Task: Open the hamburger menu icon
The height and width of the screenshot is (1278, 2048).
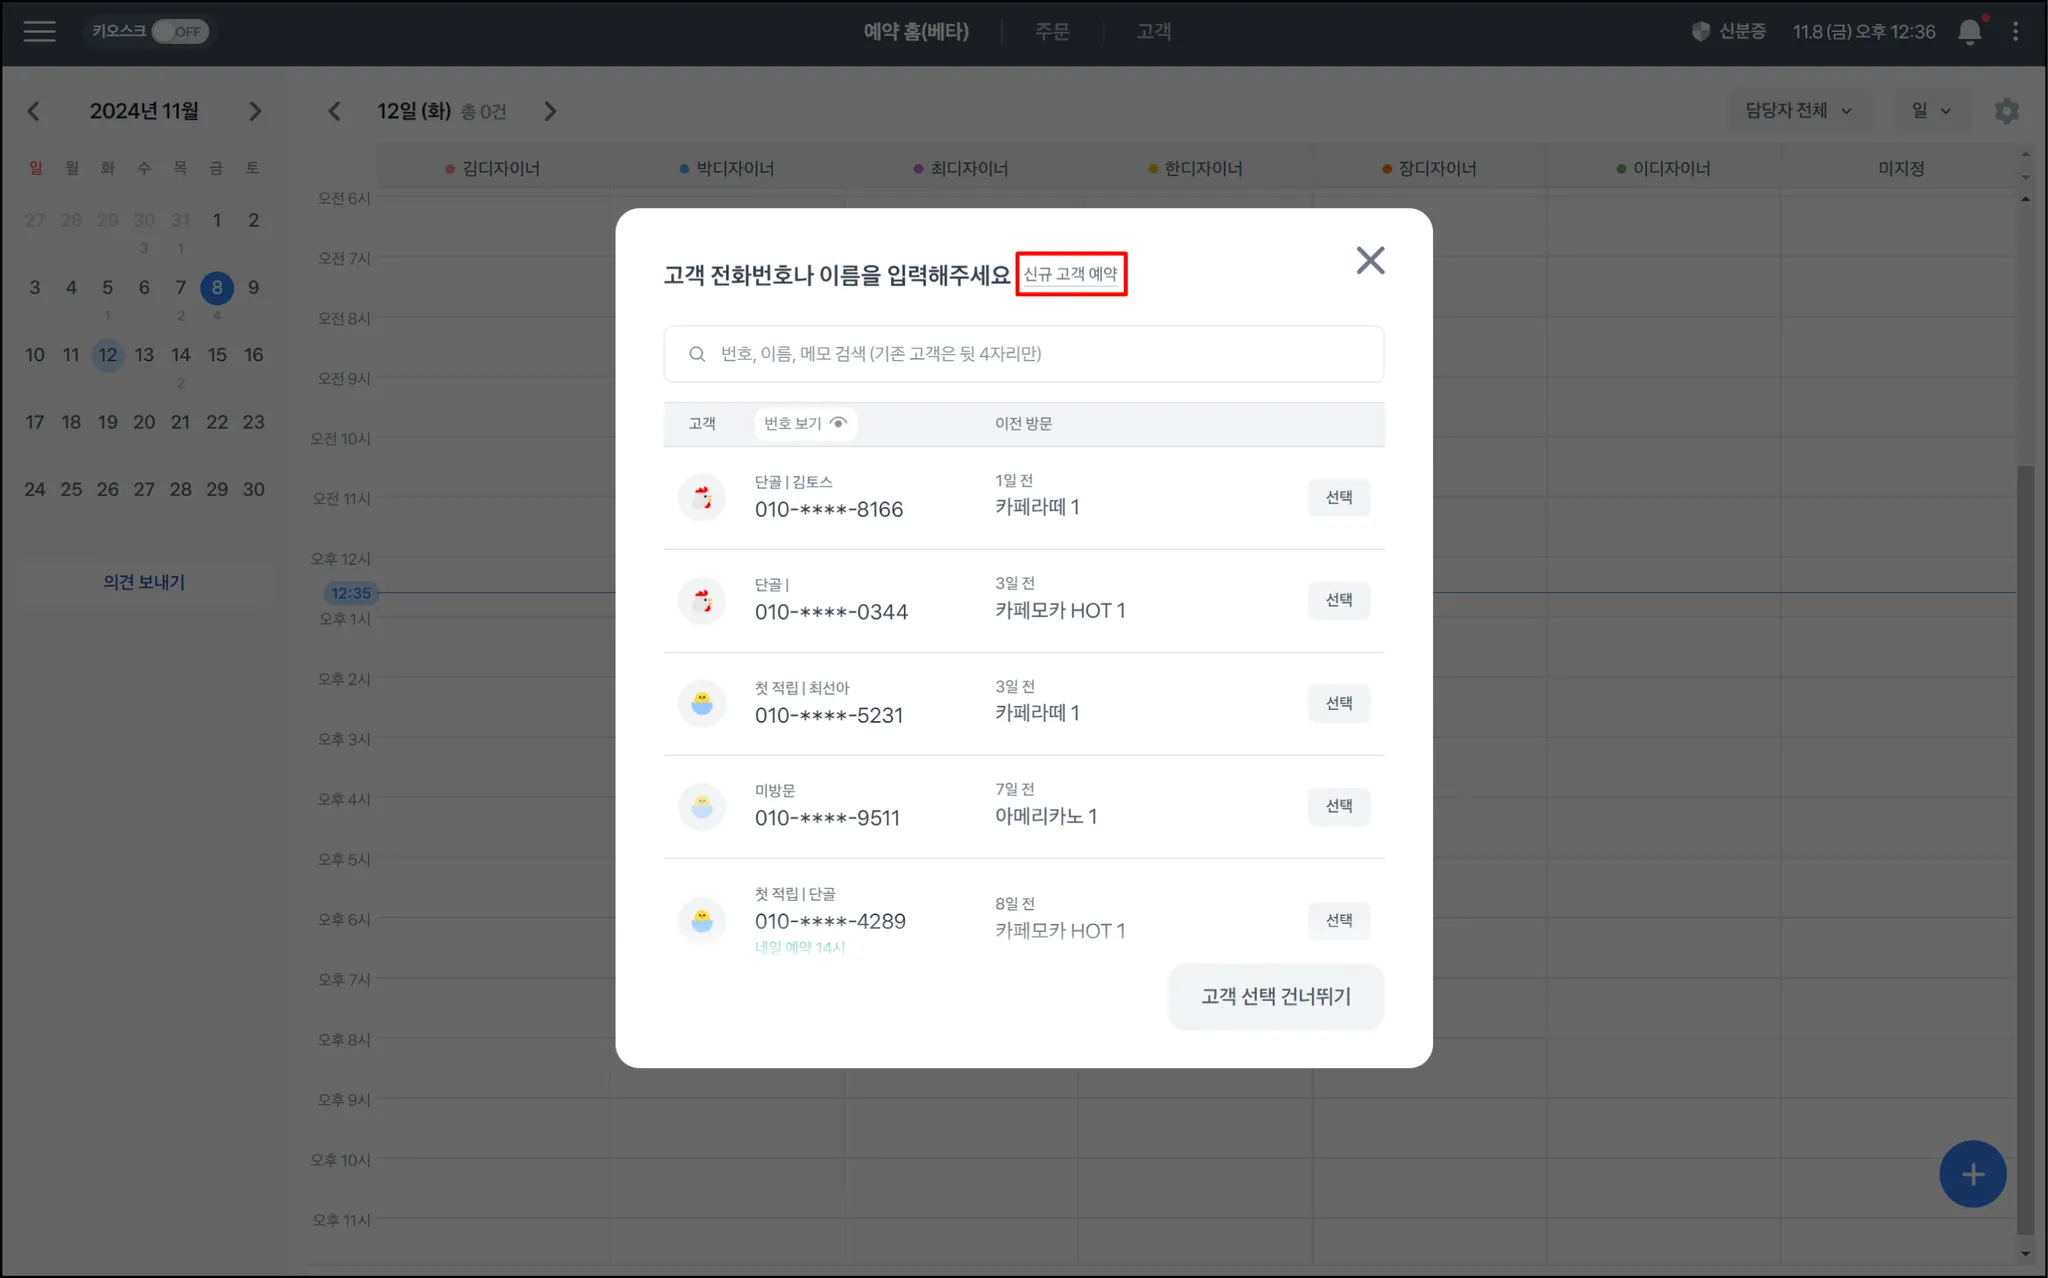Action: point(39,32)
